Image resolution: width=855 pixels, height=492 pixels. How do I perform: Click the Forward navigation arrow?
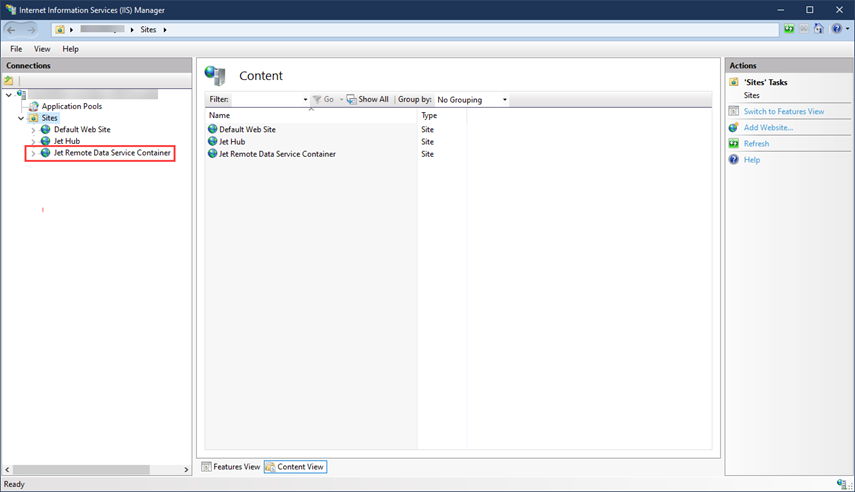coord(31,29)
